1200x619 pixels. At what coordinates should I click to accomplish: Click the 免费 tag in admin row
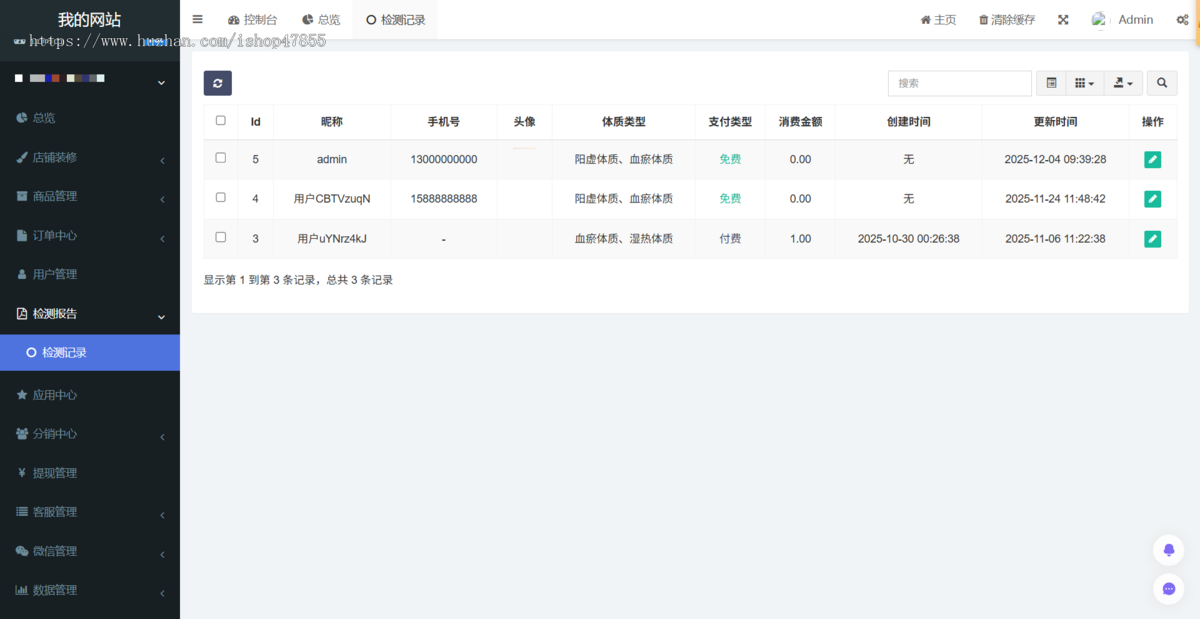tap(730, 159)
